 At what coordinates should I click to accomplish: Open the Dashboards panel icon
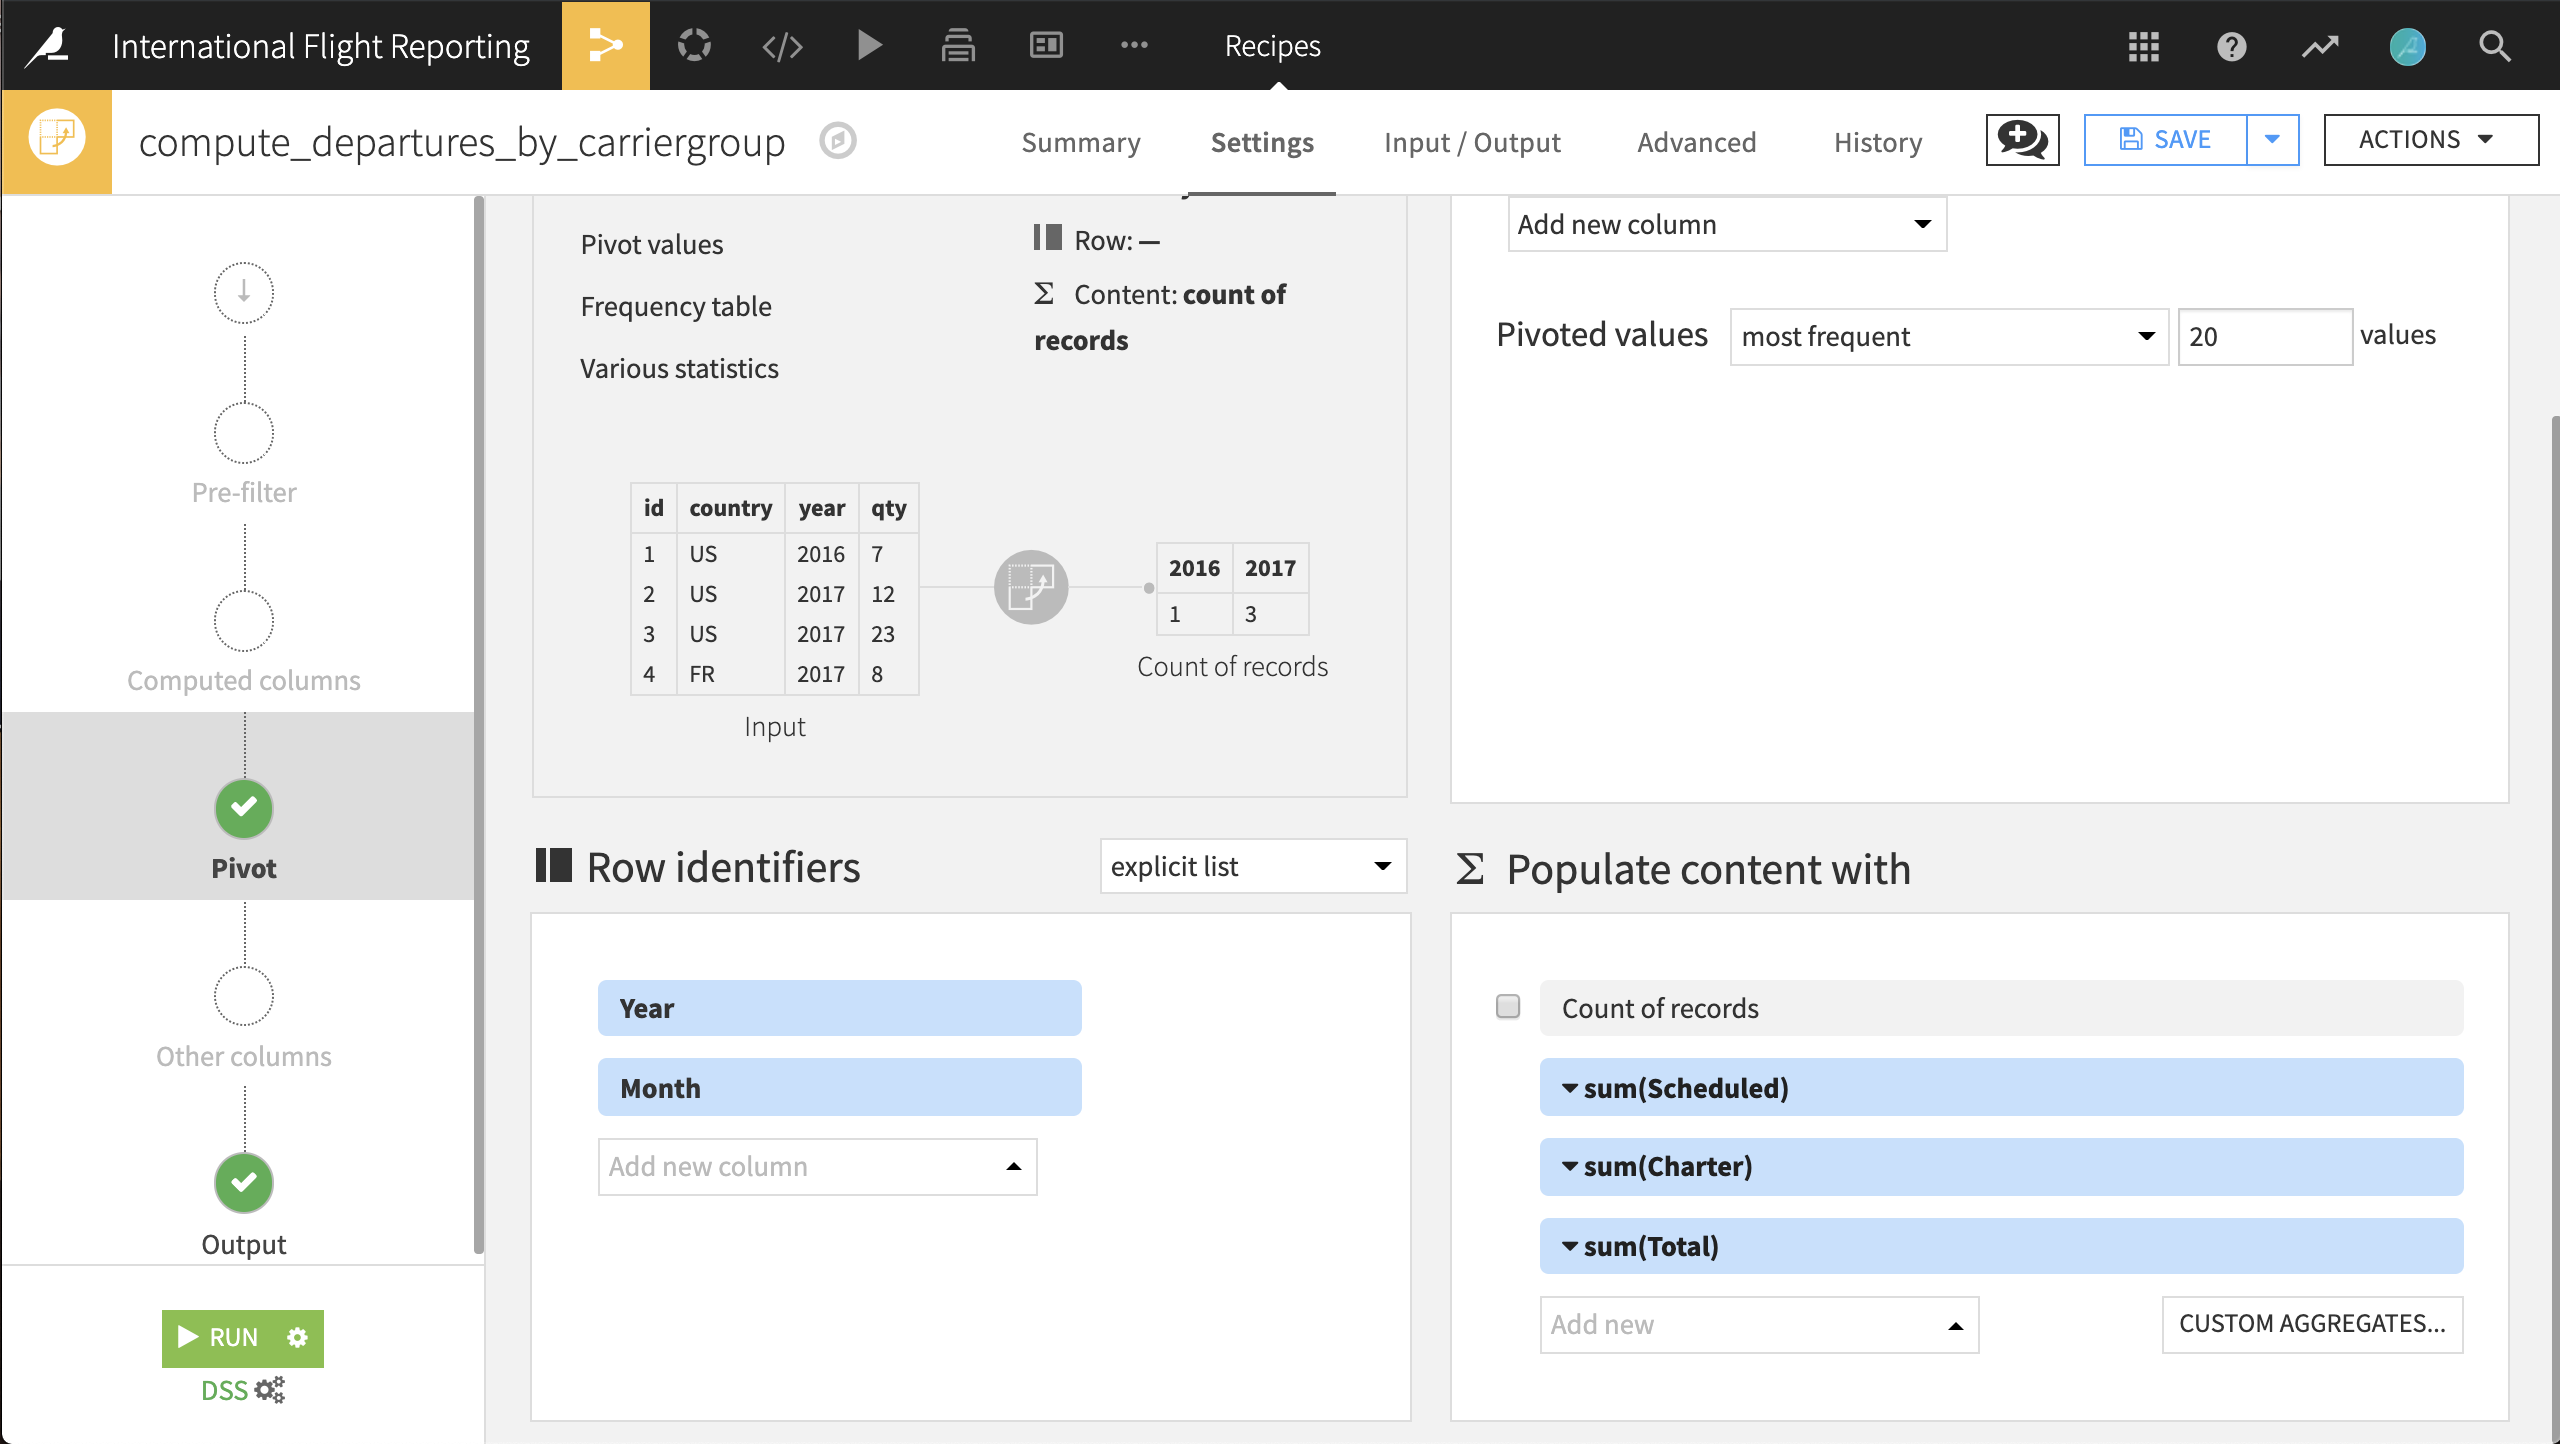pyautogui.click(x=1045, y=45)
